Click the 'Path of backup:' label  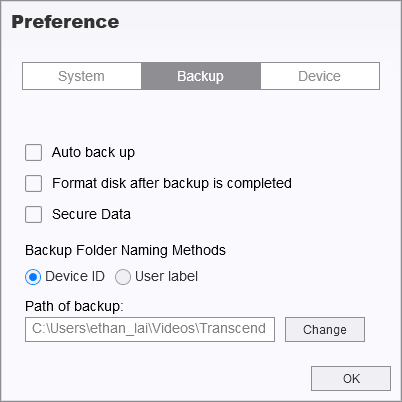(74, 306)
